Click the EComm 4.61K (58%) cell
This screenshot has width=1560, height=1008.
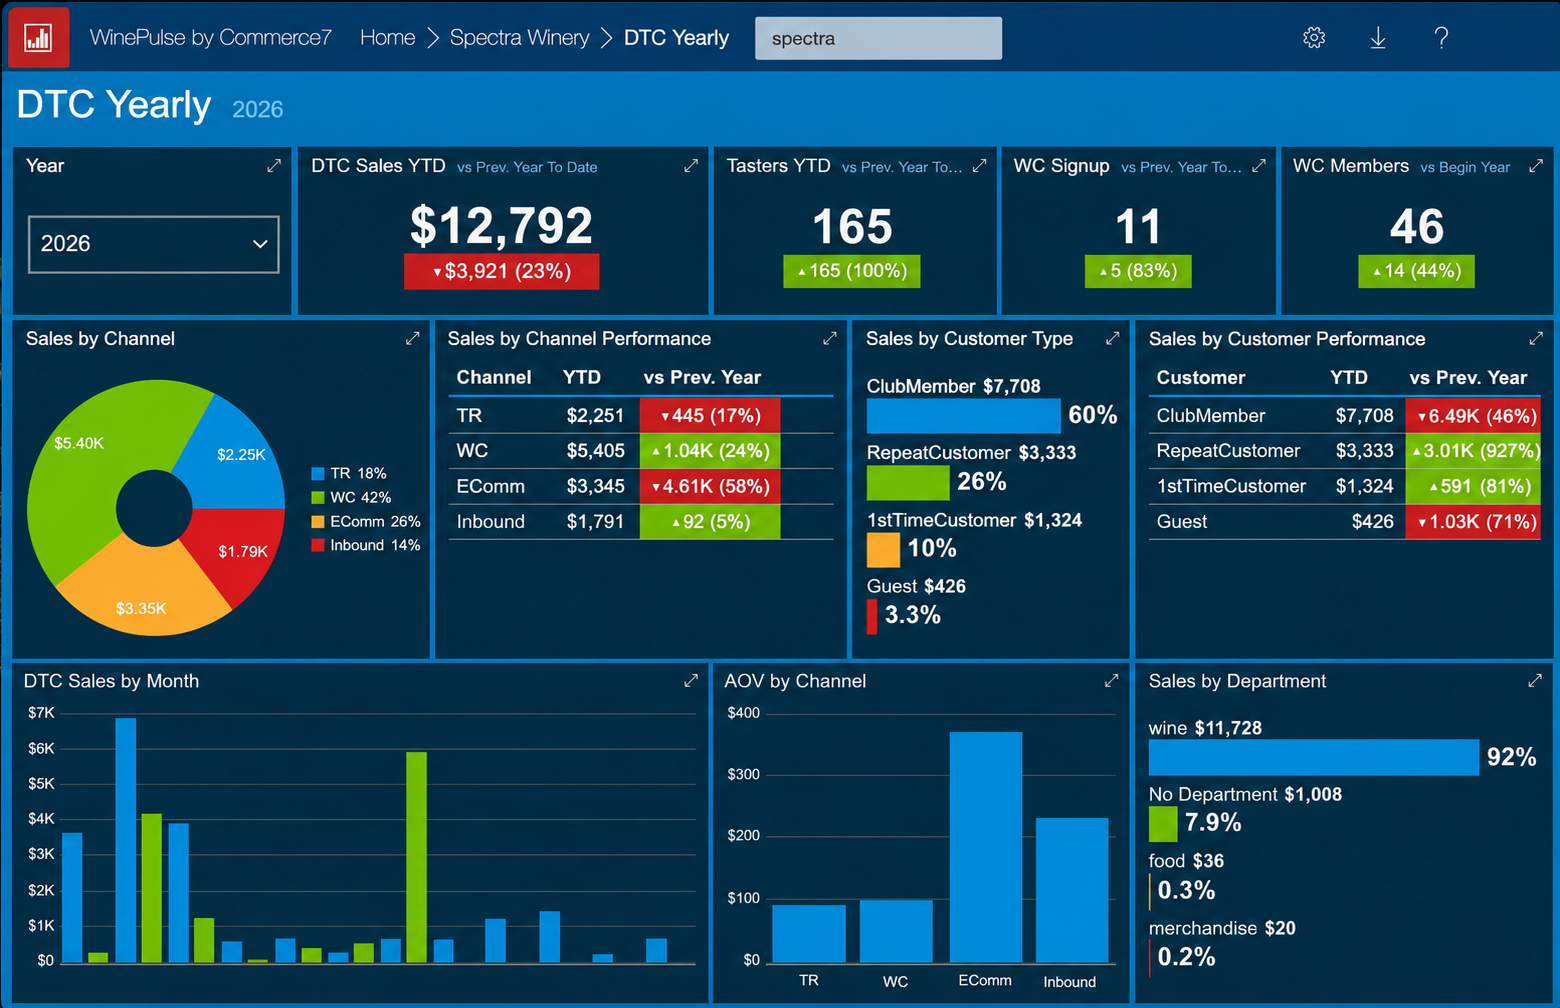pos(709,486)
